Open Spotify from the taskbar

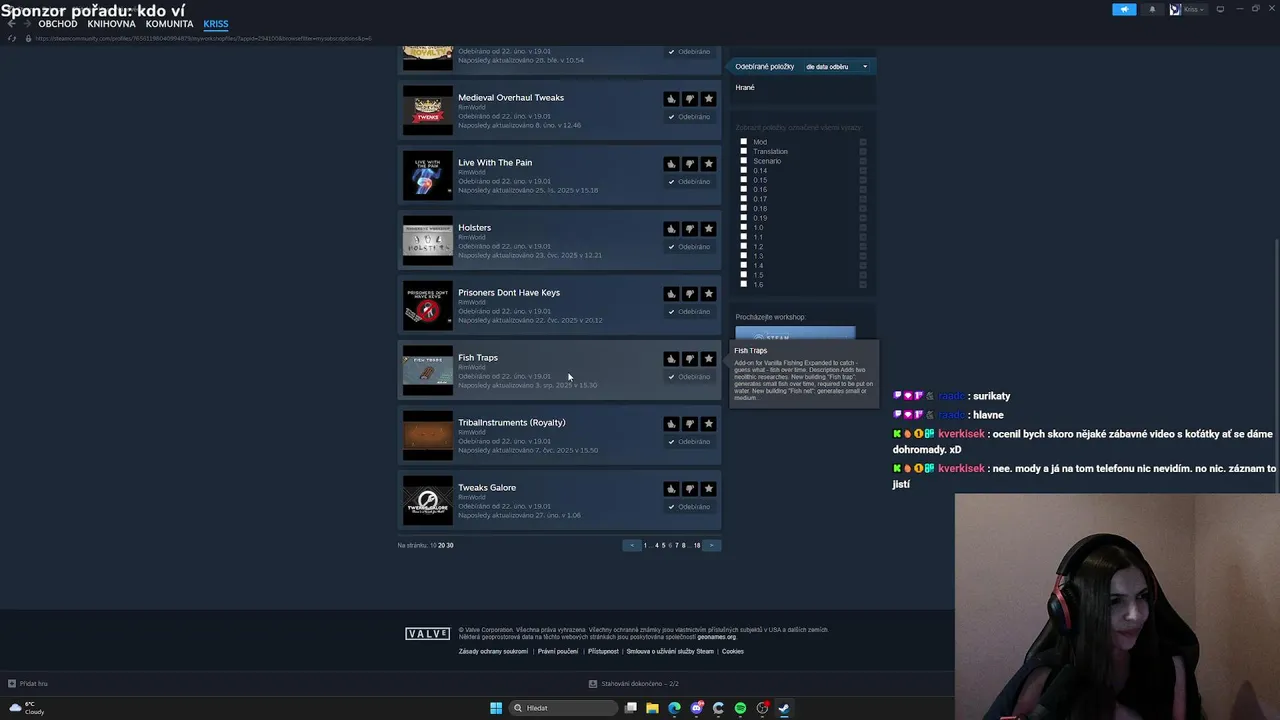740,708
